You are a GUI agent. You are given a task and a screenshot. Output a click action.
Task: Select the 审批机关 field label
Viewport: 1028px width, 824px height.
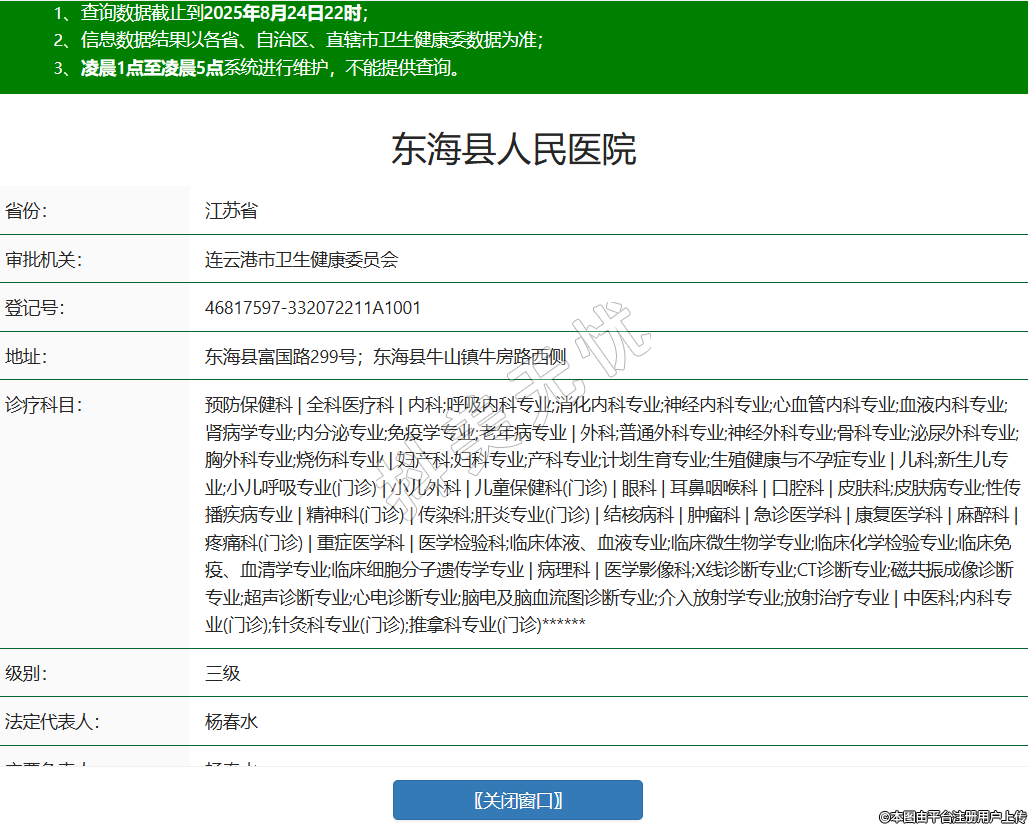pyautogui.click(x=43, y=260)
